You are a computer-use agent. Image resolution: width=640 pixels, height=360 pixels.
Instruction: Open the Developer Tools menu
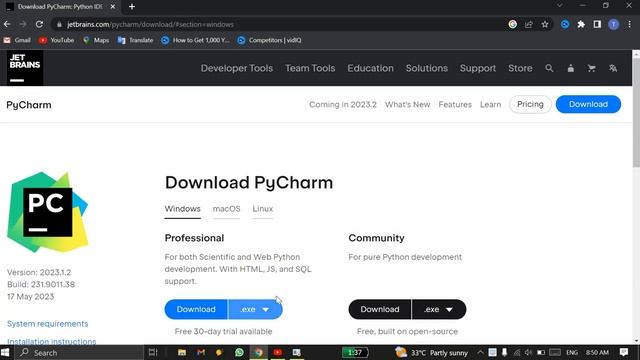coord(237,68)
